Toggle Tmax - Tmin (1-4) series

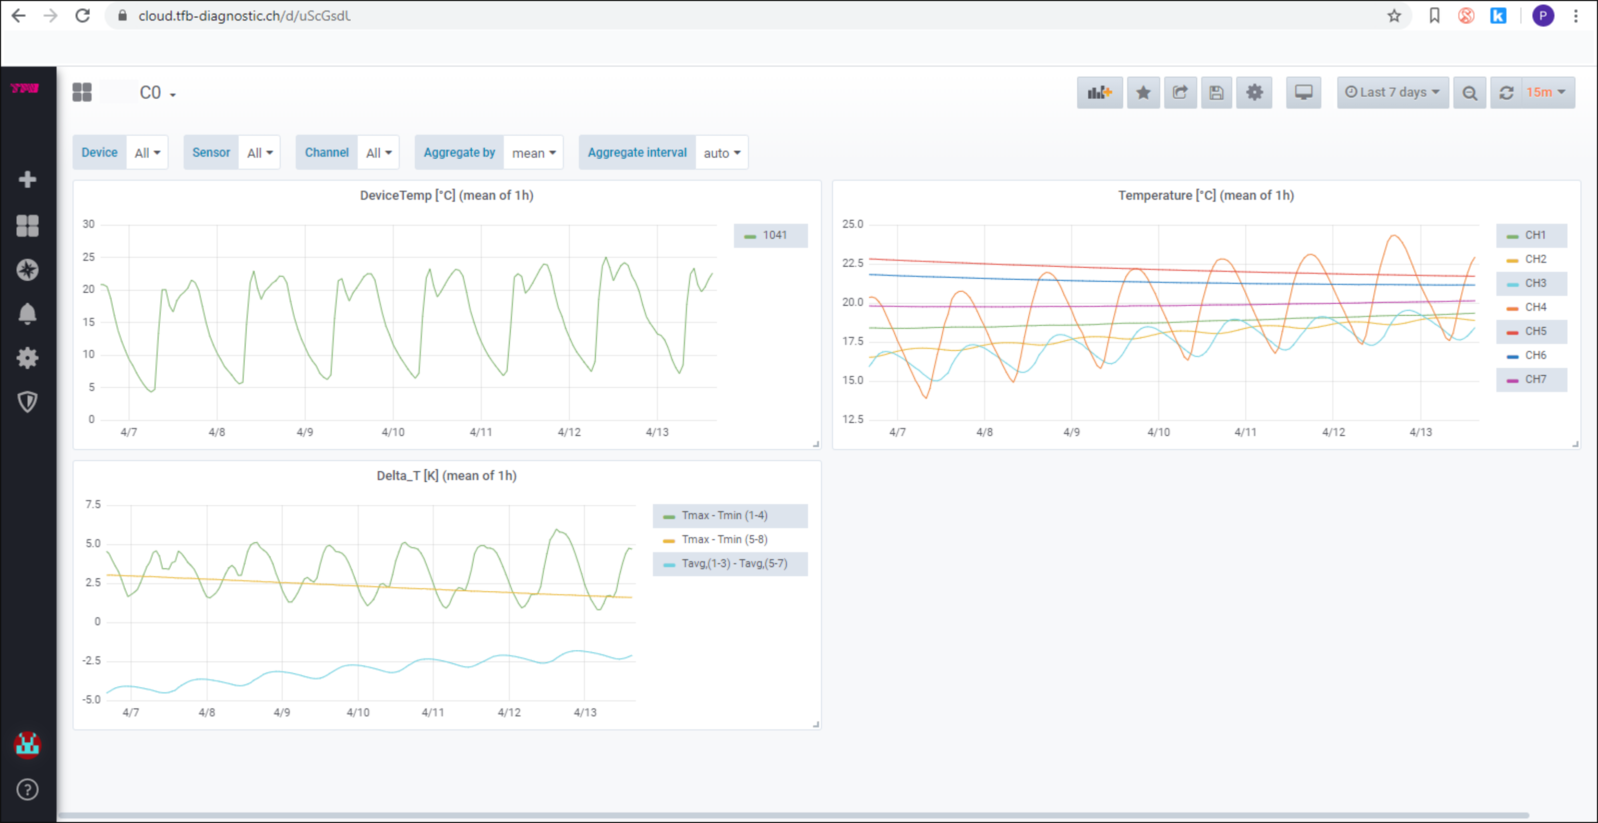point(724,516)
